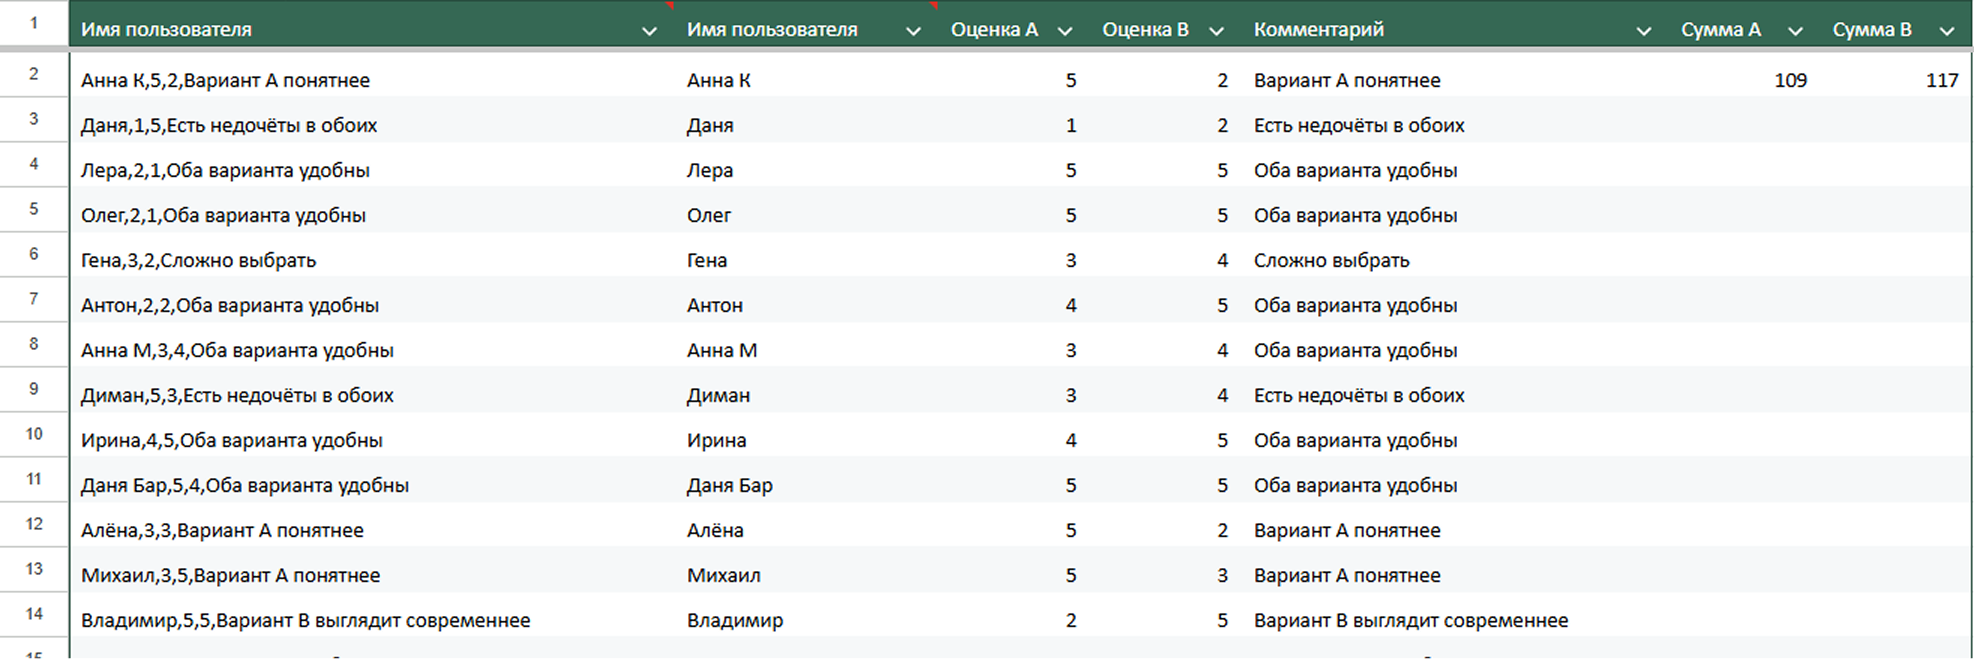Expand the Оценка A filter dropdown

pyautogui.click(x=1065, y=31)
